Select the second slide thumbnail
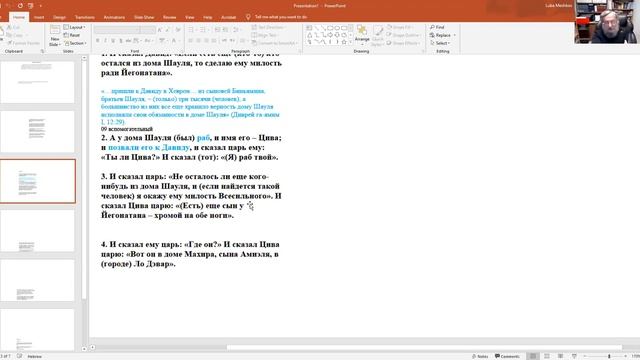The image size is (640, 360). click(x=38, y=131)
